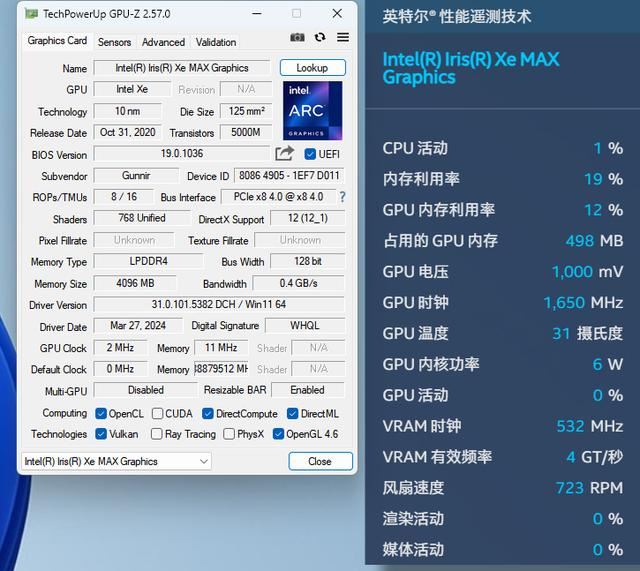Image resolution: width=640 pixels, height=571 pixels.
Task: Click the Digital Signature WHQL field
Action: (x=304, y=325)
